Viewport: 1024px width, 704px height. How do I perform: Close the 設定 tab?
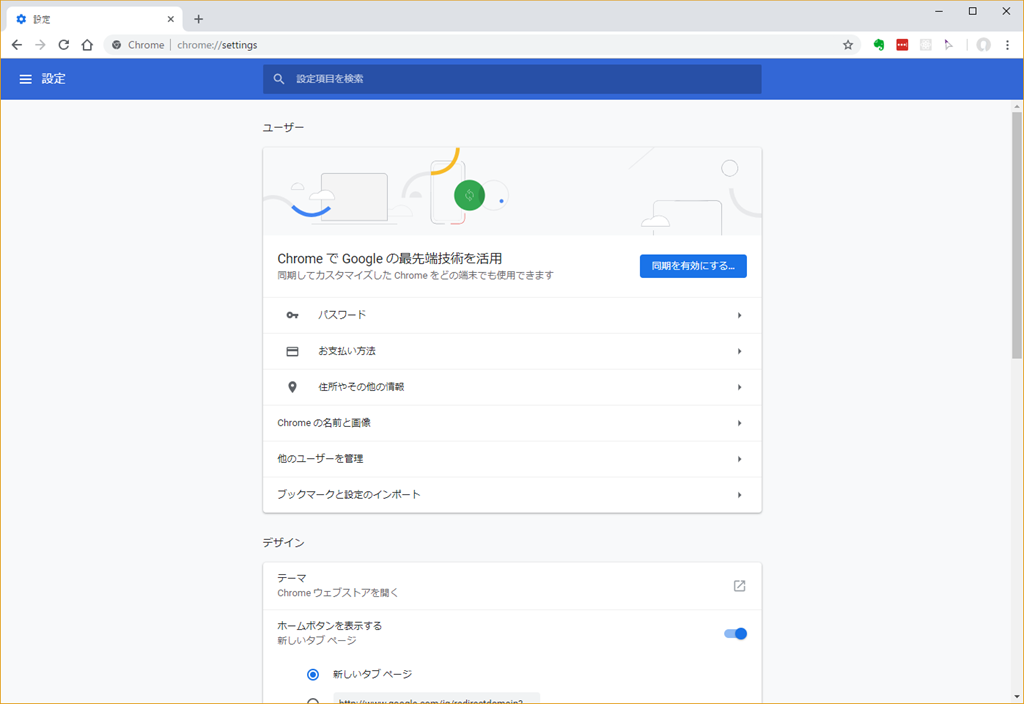170,19
